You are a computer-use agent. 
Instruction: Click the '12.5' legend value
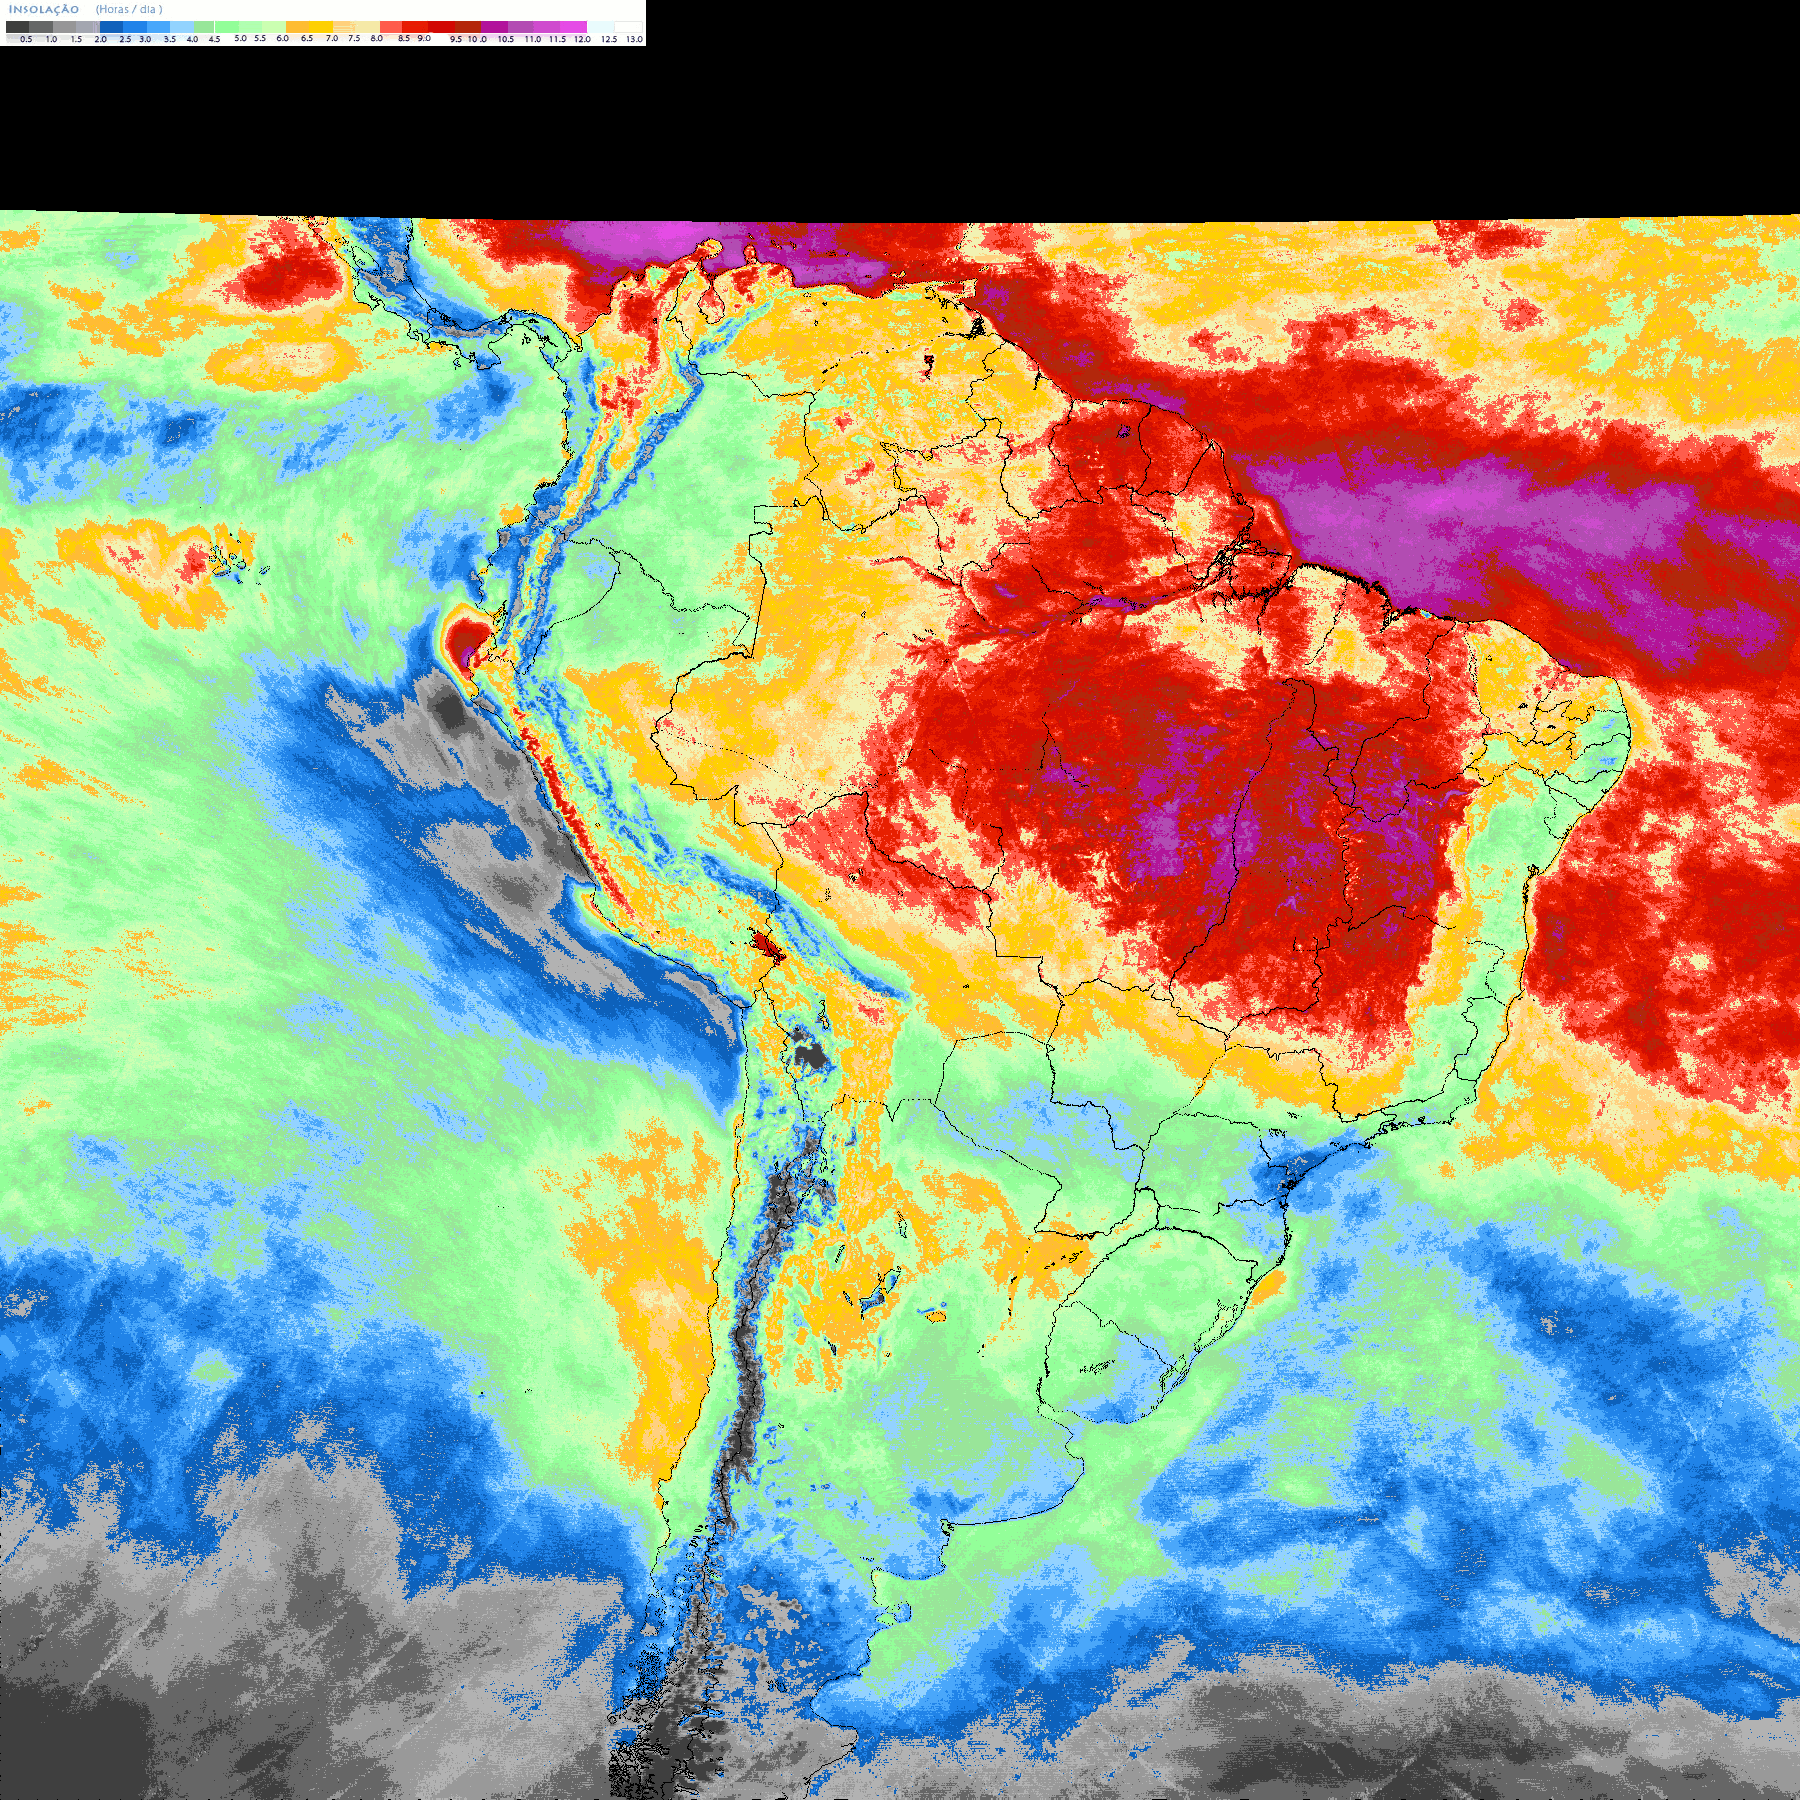(x=609, y=39)
